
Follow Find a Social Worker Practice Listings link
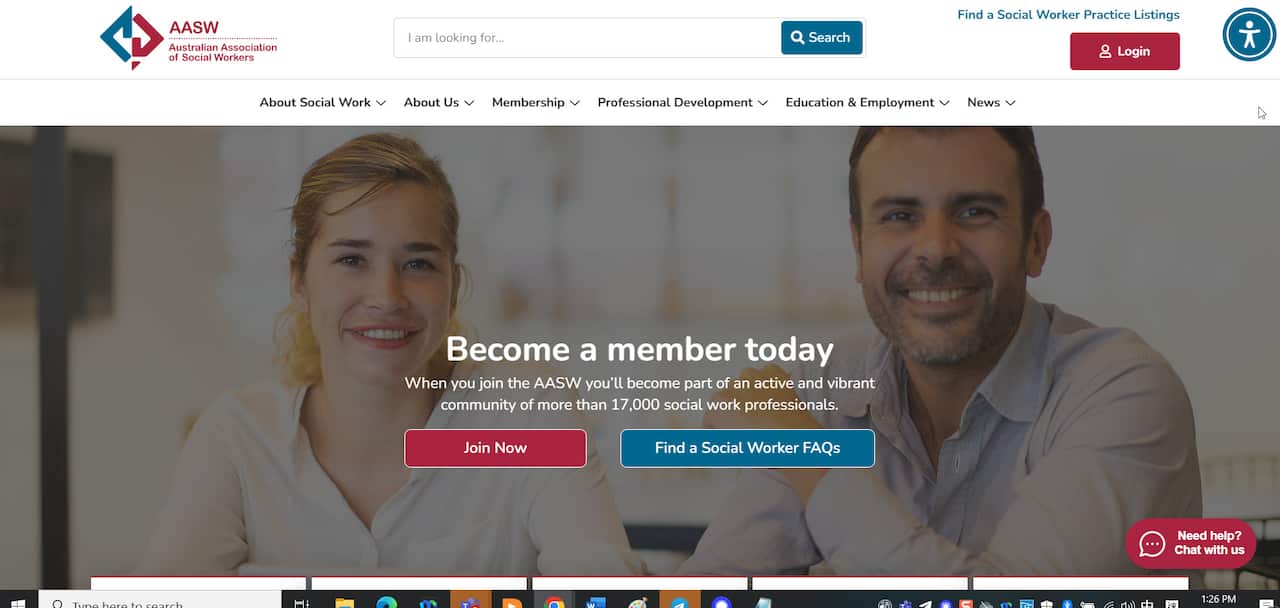click(1068, 15)
